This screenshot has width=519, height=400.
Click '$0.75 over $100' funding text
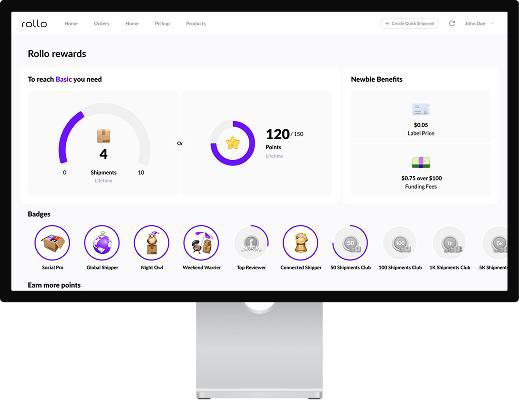(421, 178)
